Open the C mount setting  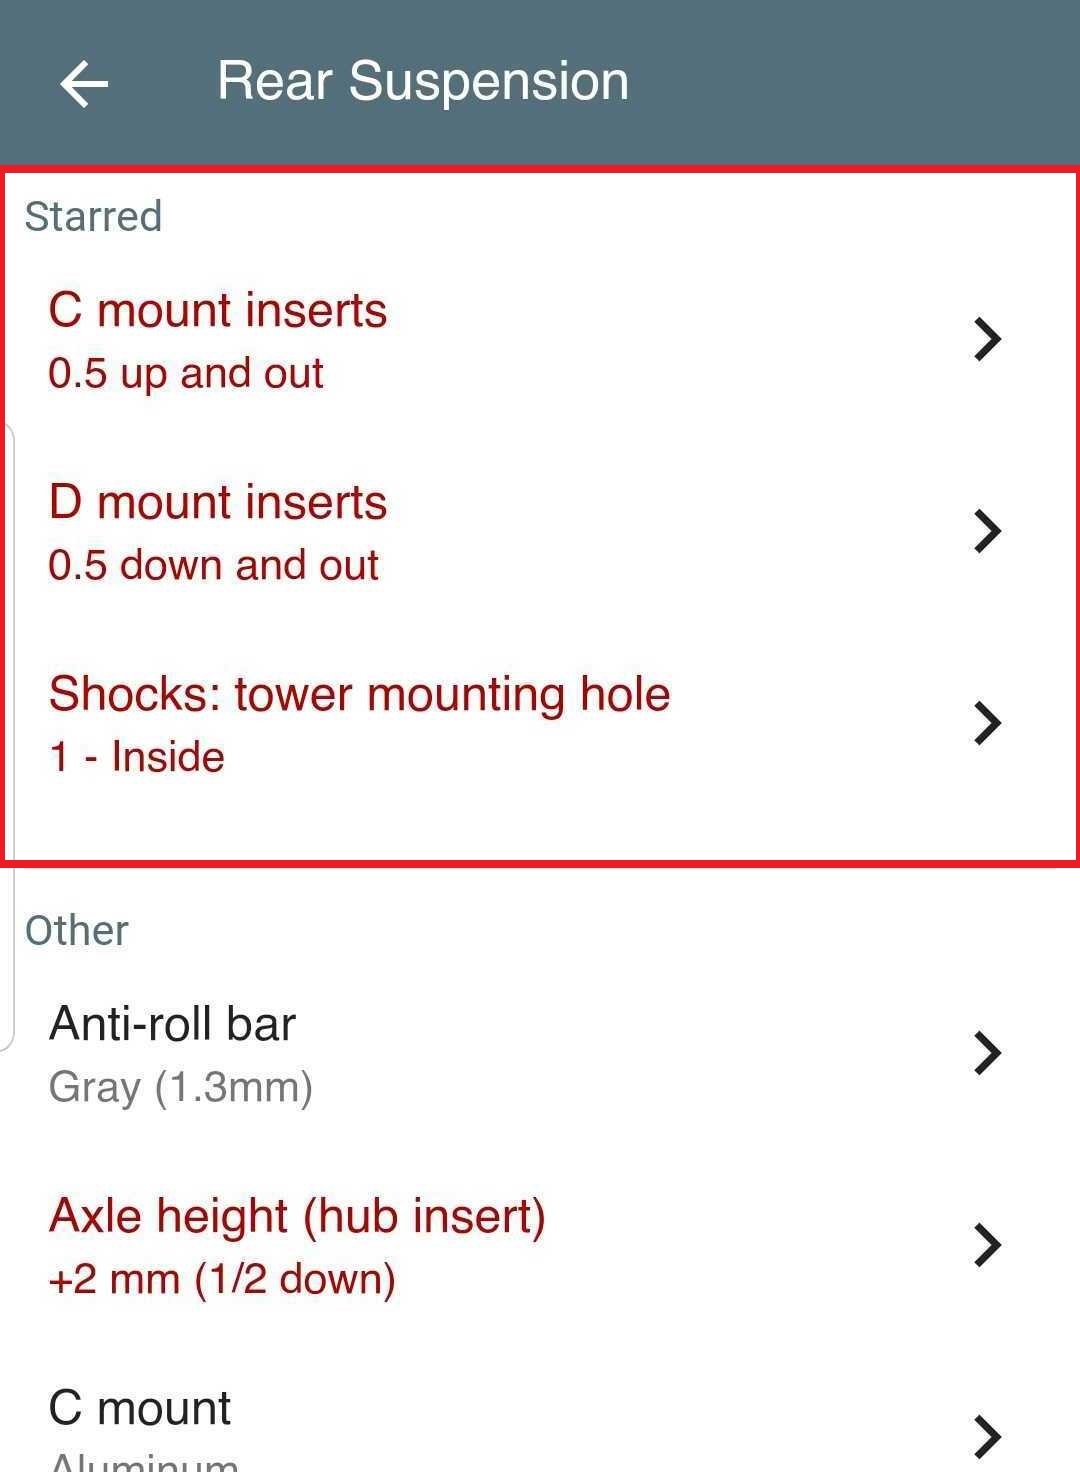140,1408
